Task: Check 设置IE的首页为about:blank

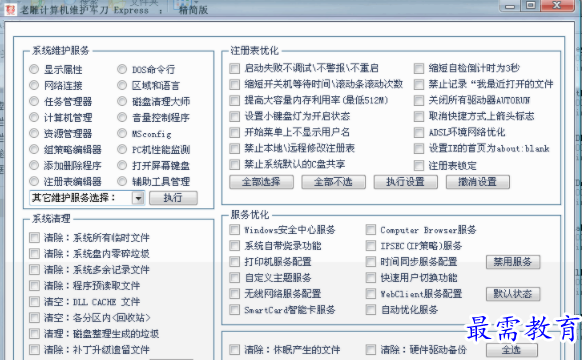Action: click(x=419, y=149)
